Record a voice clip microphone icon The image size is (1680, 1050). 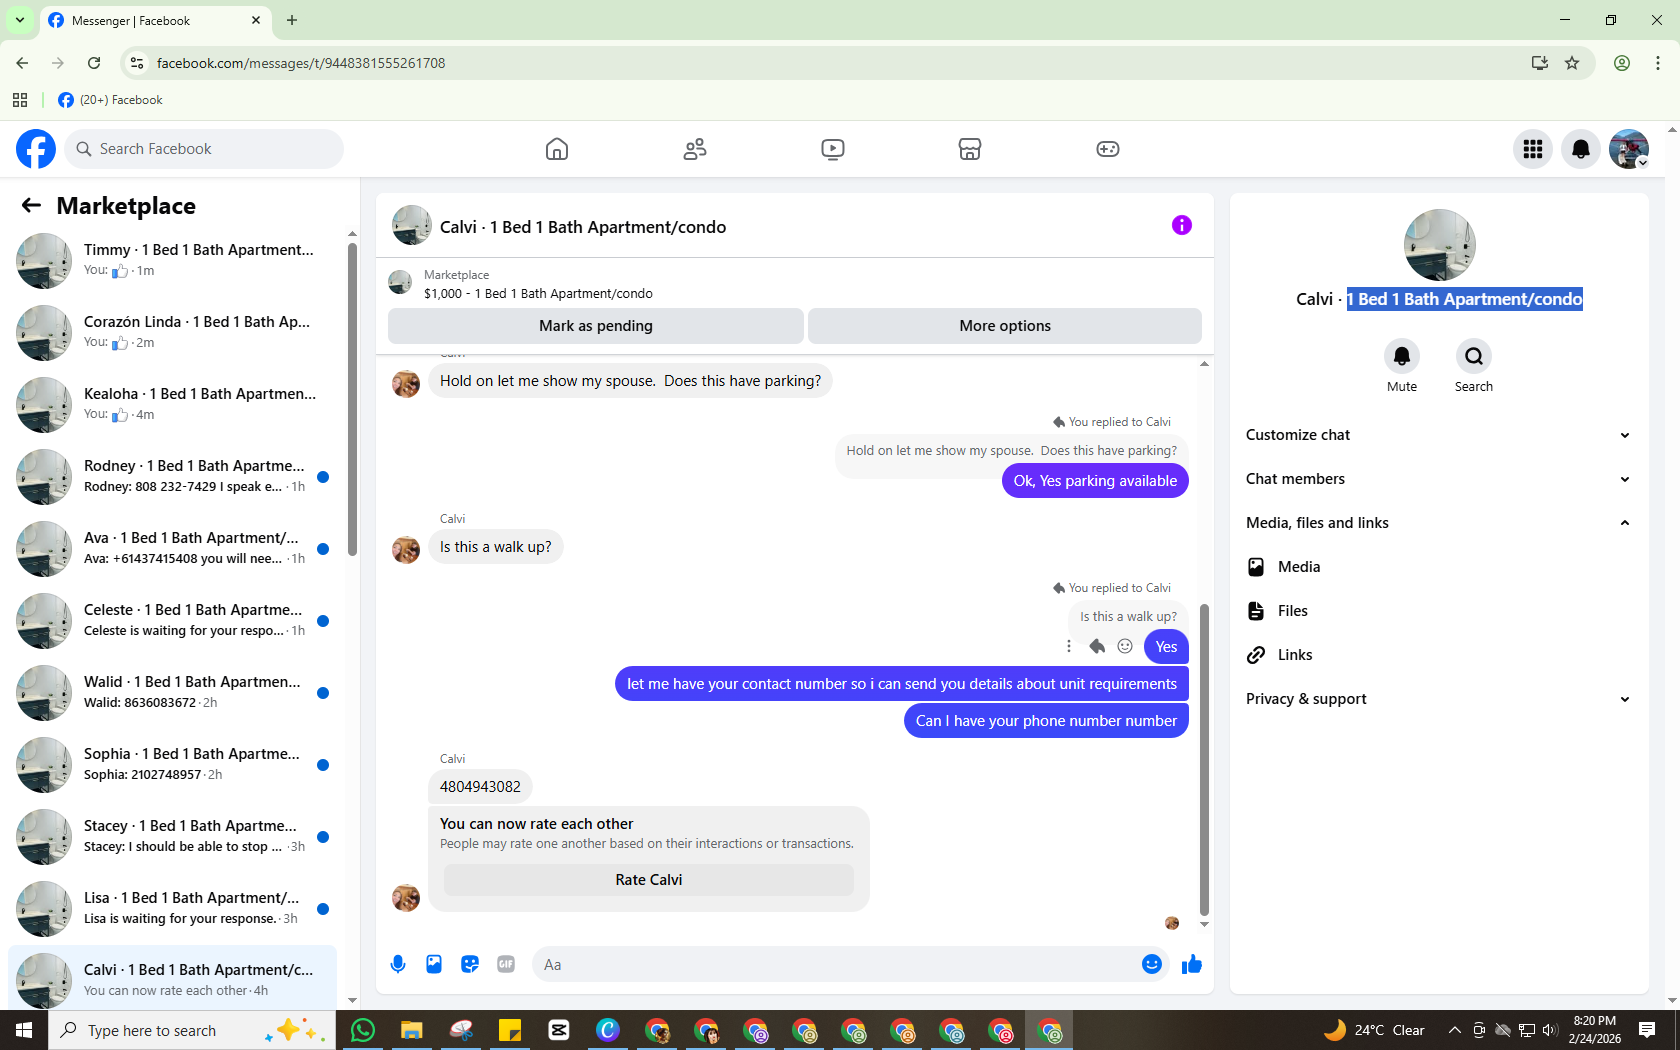pyautogui.click(x=398, y=964)
